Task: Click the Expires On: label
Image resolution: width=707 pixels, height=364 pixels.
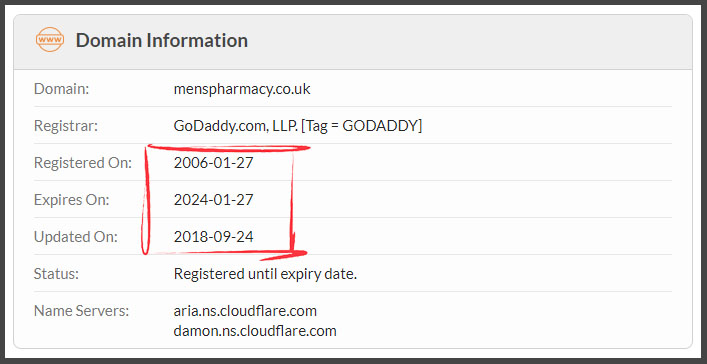Action: pyautogui.click(x=71, y=200)
